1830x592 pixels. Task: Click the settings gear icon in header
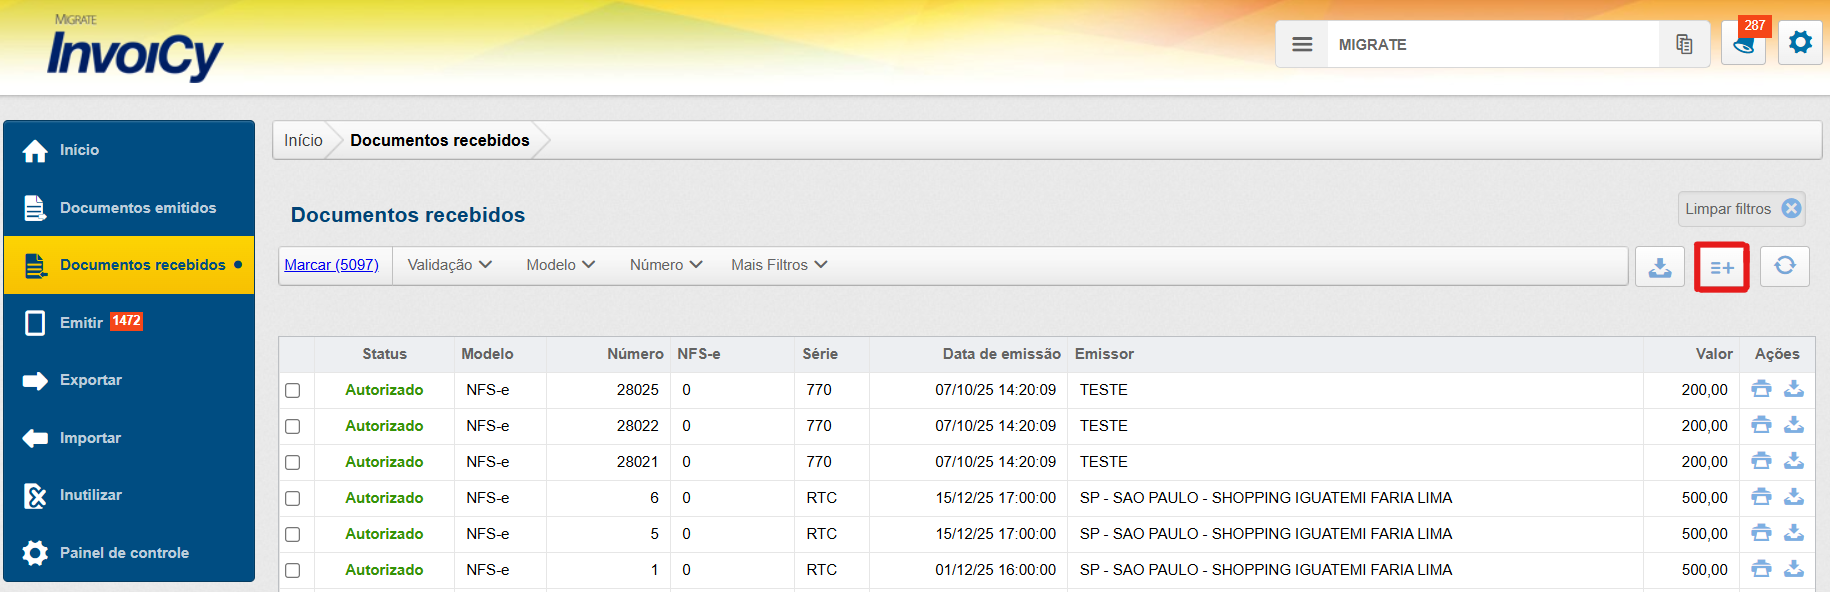[x=1800, y=43]
